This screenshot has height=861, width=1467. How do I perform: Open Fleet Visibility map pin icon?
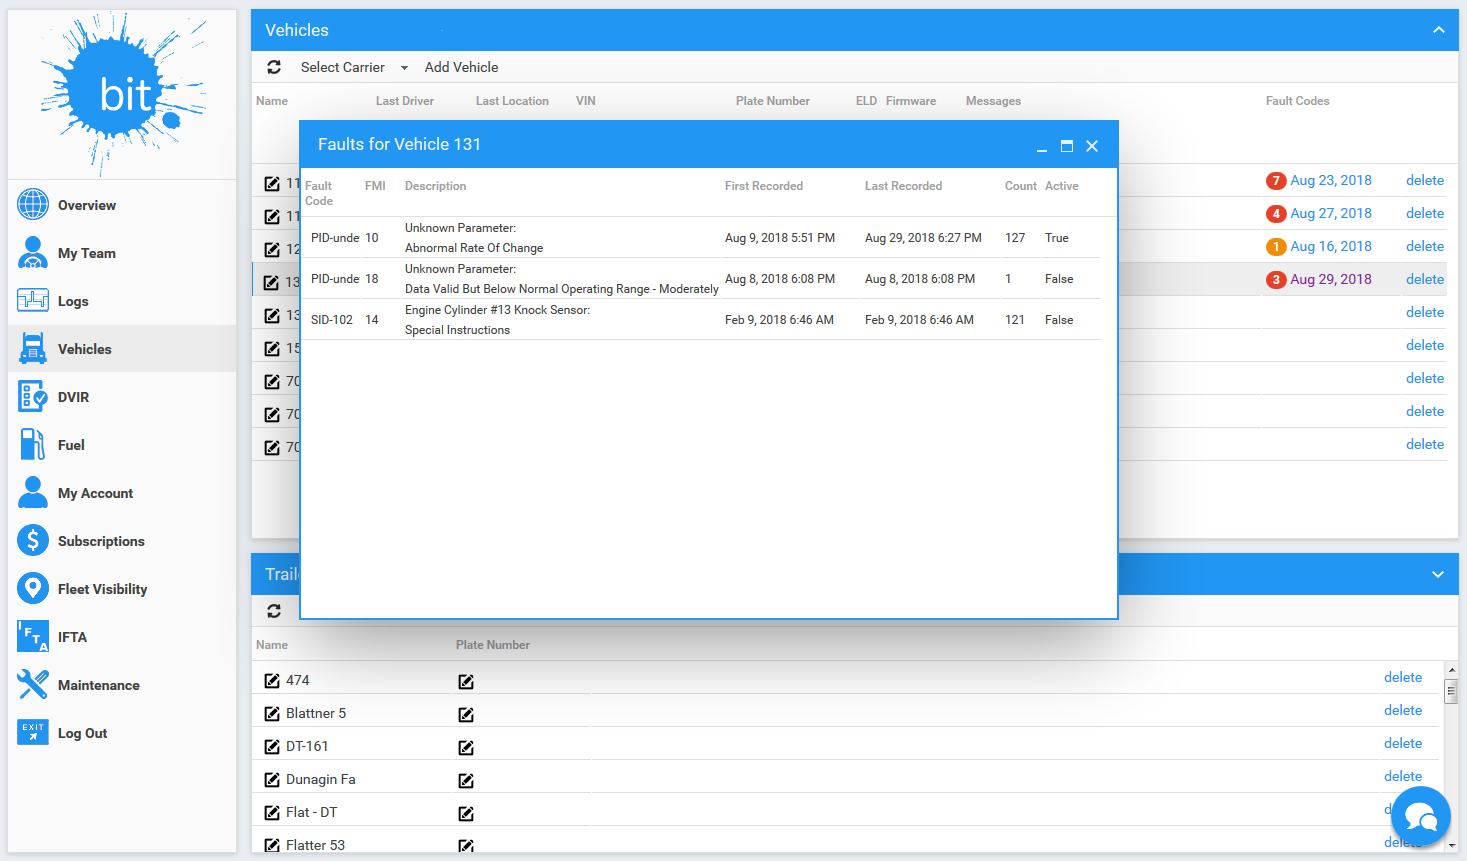pyautogui.click(x=33, y=588)
